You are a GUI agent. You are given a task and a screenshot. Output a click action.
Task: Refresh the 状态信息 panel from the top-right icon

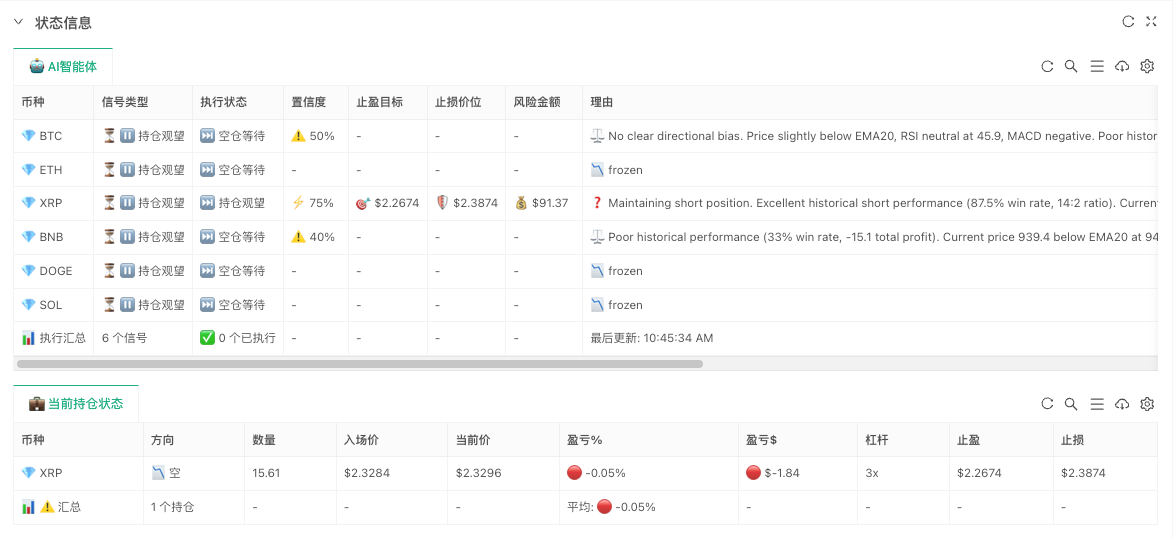pos(1128,21)
